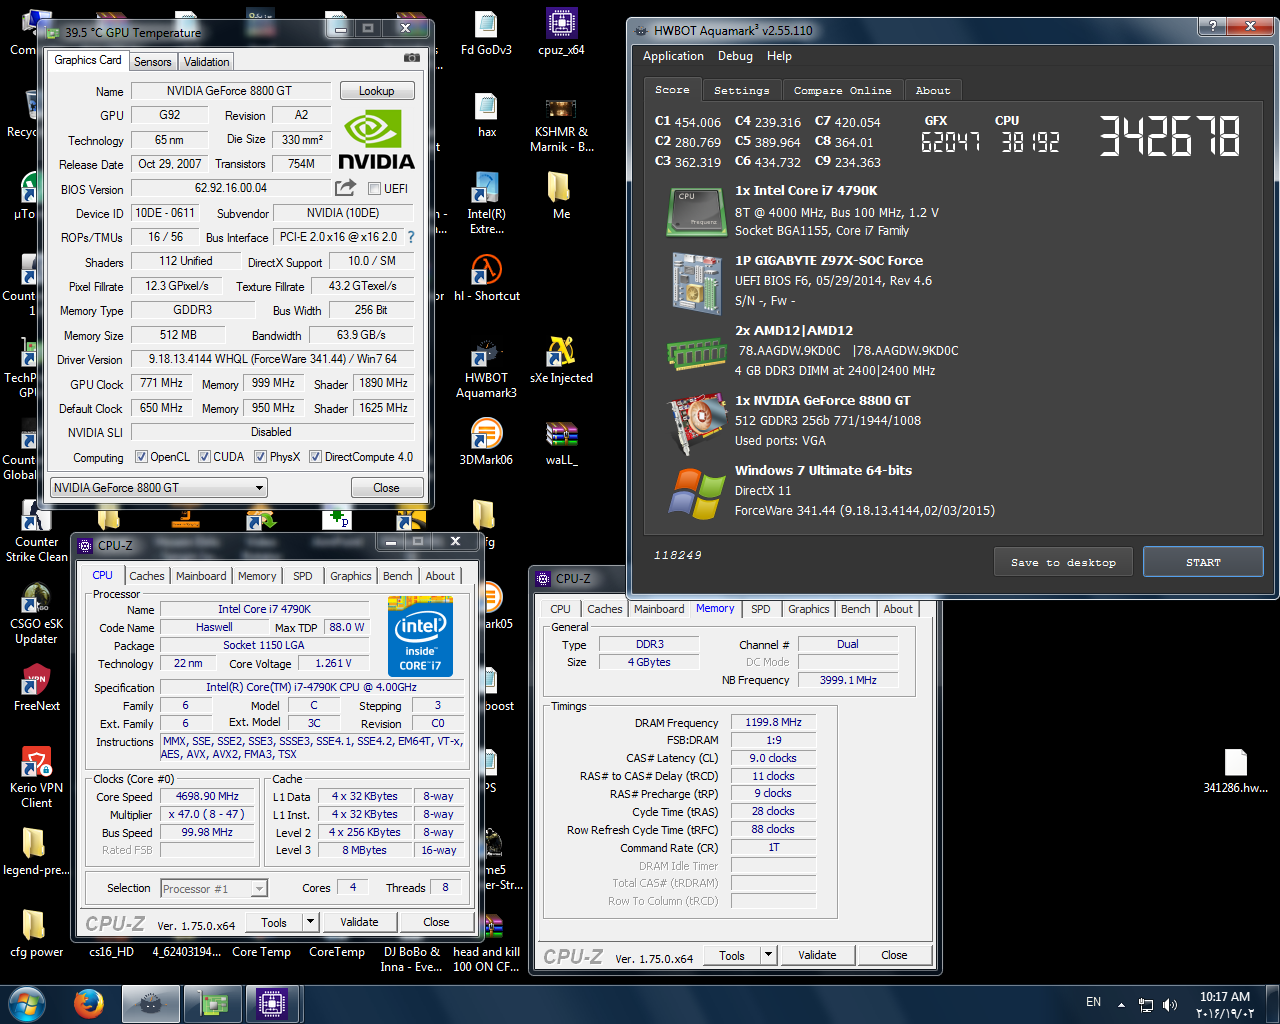Launch the FreeNext VPN desktop icon
The image size is (1280, 1024).
[x=37, y=688]
